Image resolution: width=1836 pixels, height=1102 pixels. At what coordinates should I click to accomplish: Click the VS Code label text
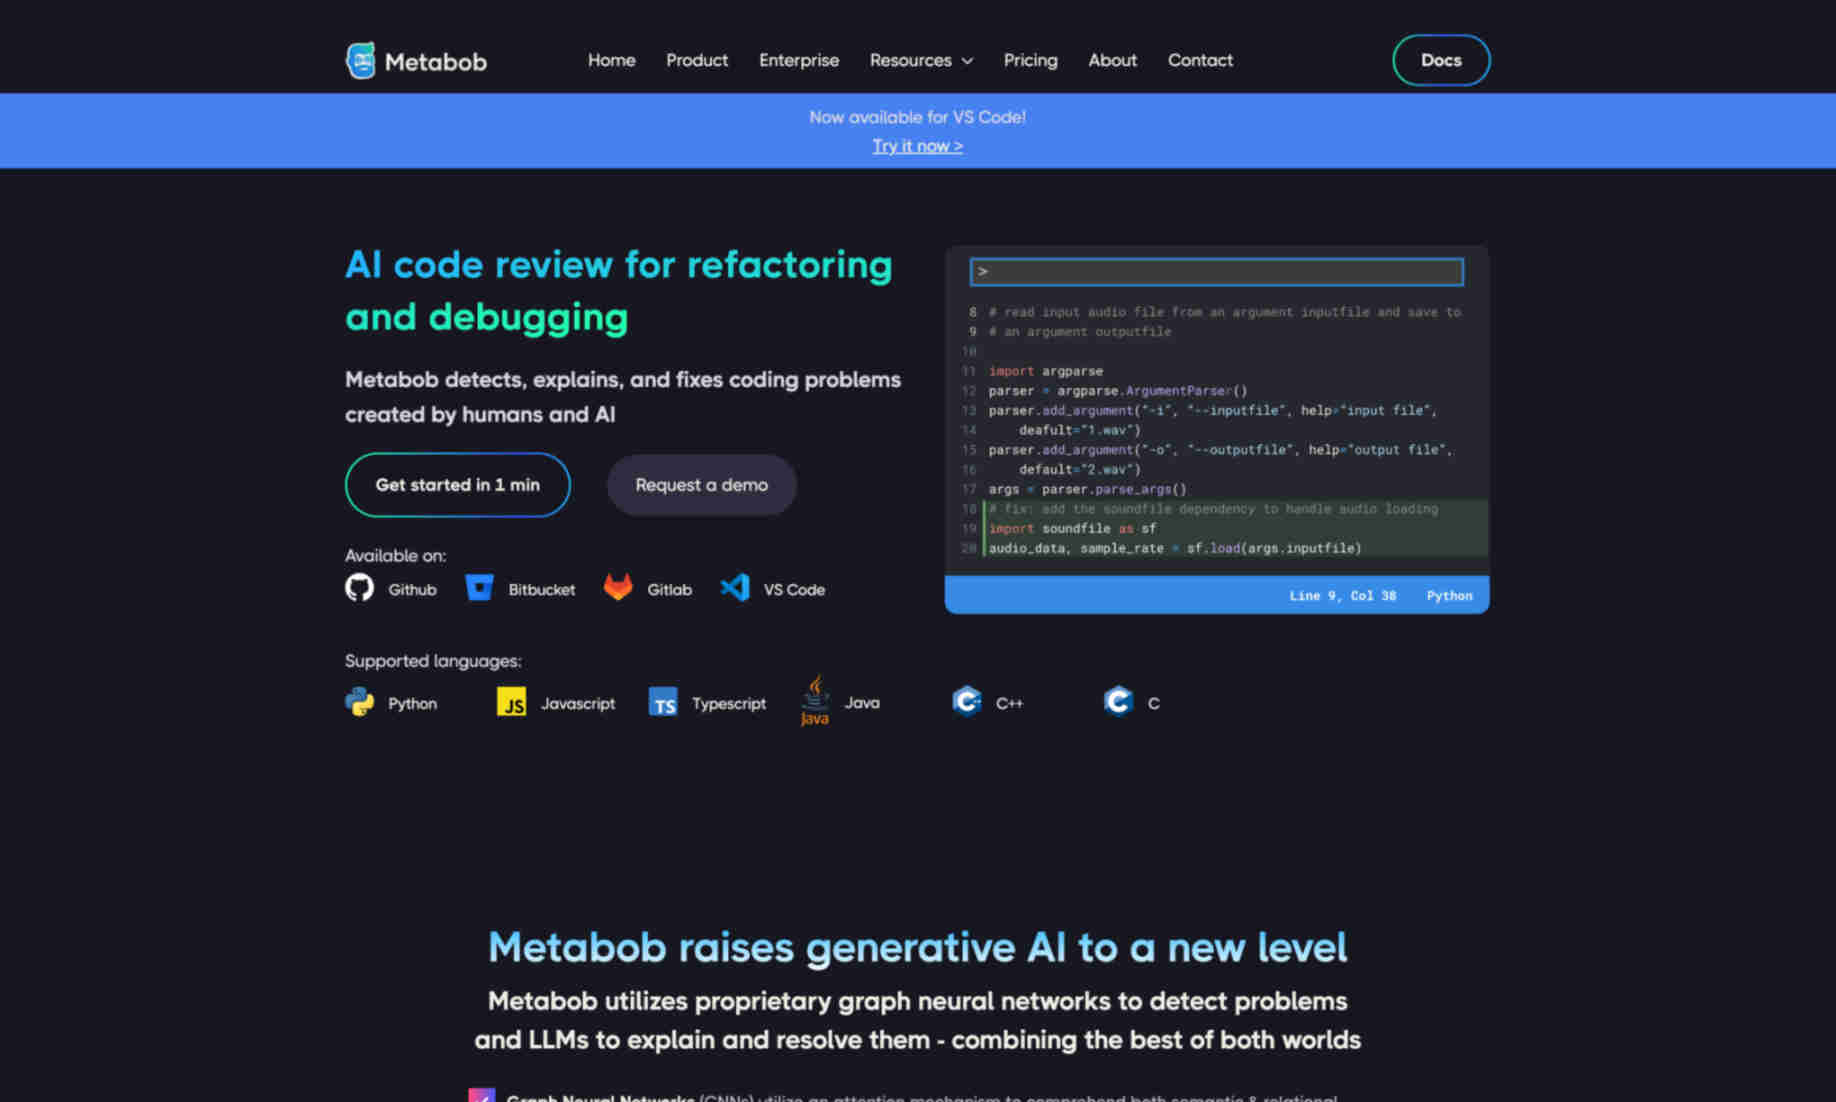[794, 590]
